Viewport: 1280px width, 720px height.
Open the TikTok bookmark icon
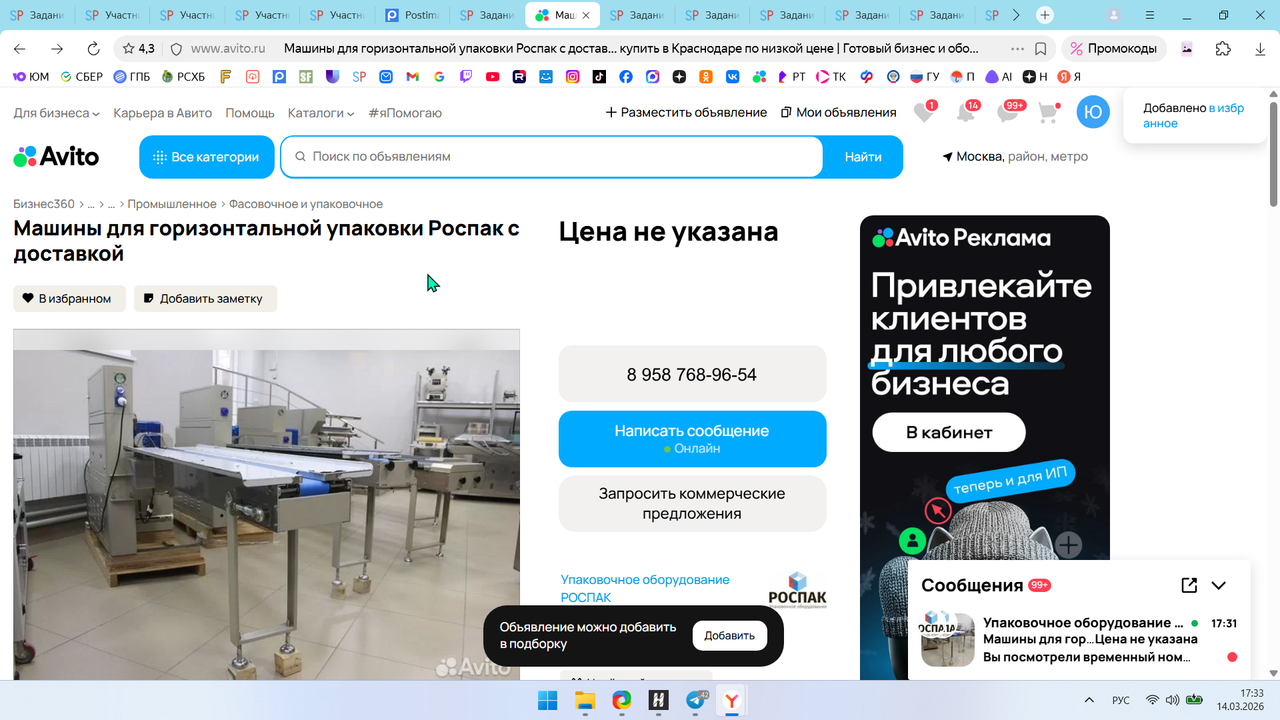tap(599, 76)
